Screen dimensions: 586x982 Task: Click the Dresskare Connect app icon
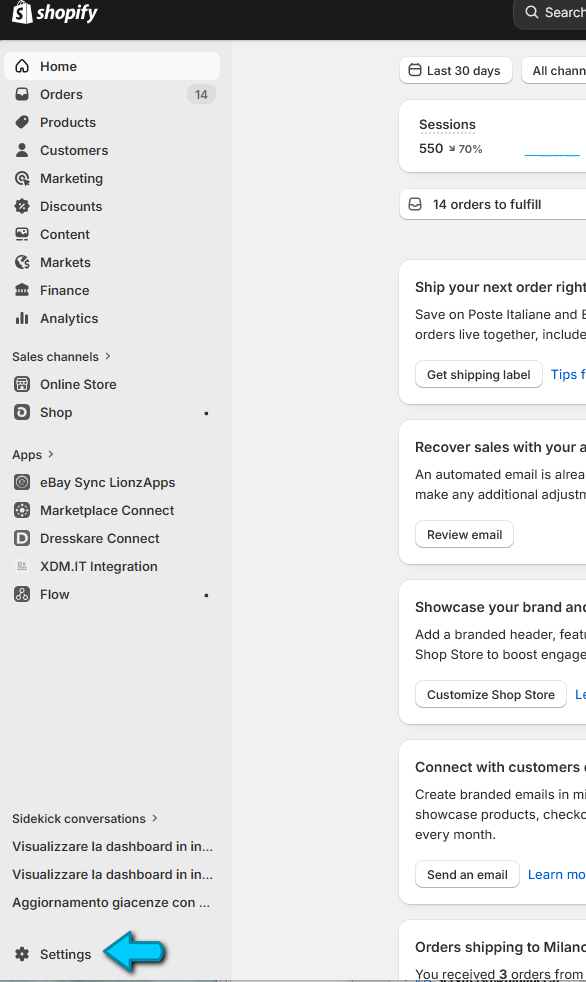click(22, 538)
